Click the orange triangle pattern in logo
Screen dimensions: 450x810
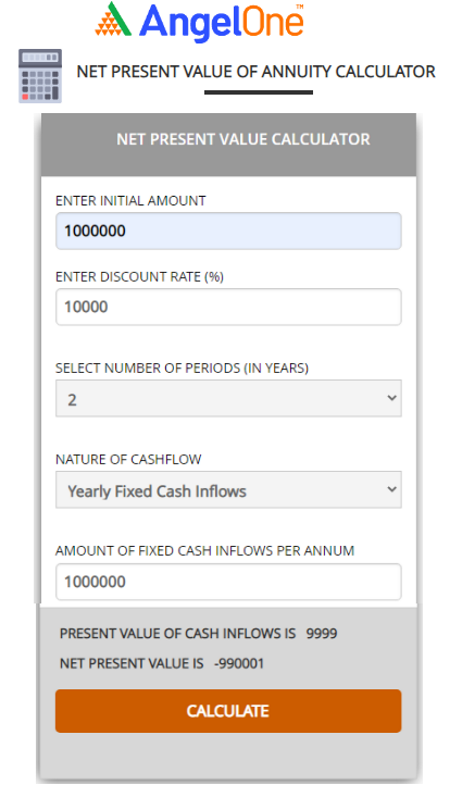click(107, 26)
